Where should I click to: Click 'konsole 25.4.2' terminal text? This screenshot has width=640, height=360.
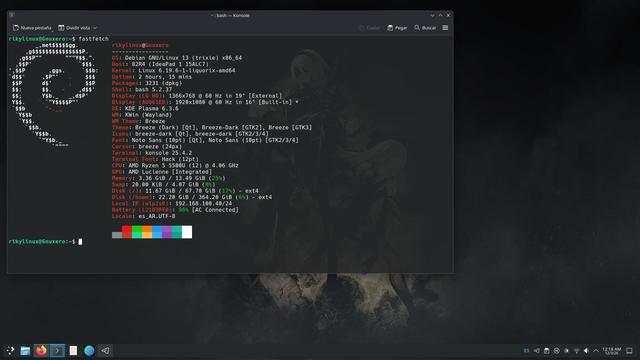tap(169, 153)
